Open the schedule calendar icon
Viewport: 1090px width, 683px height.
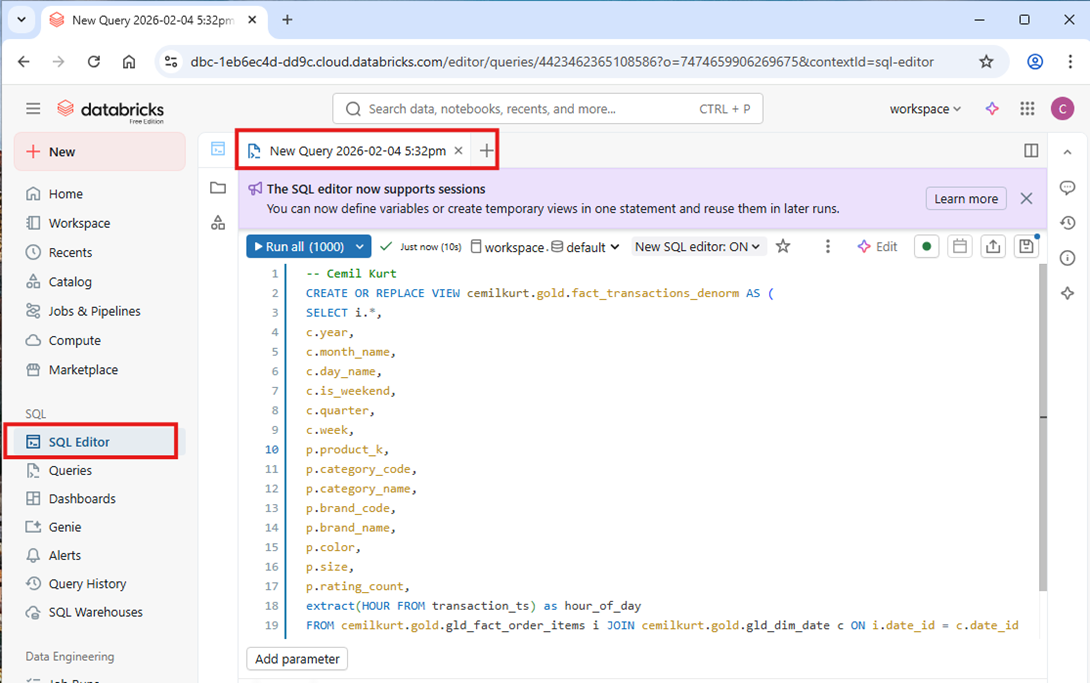coord(960,247)
